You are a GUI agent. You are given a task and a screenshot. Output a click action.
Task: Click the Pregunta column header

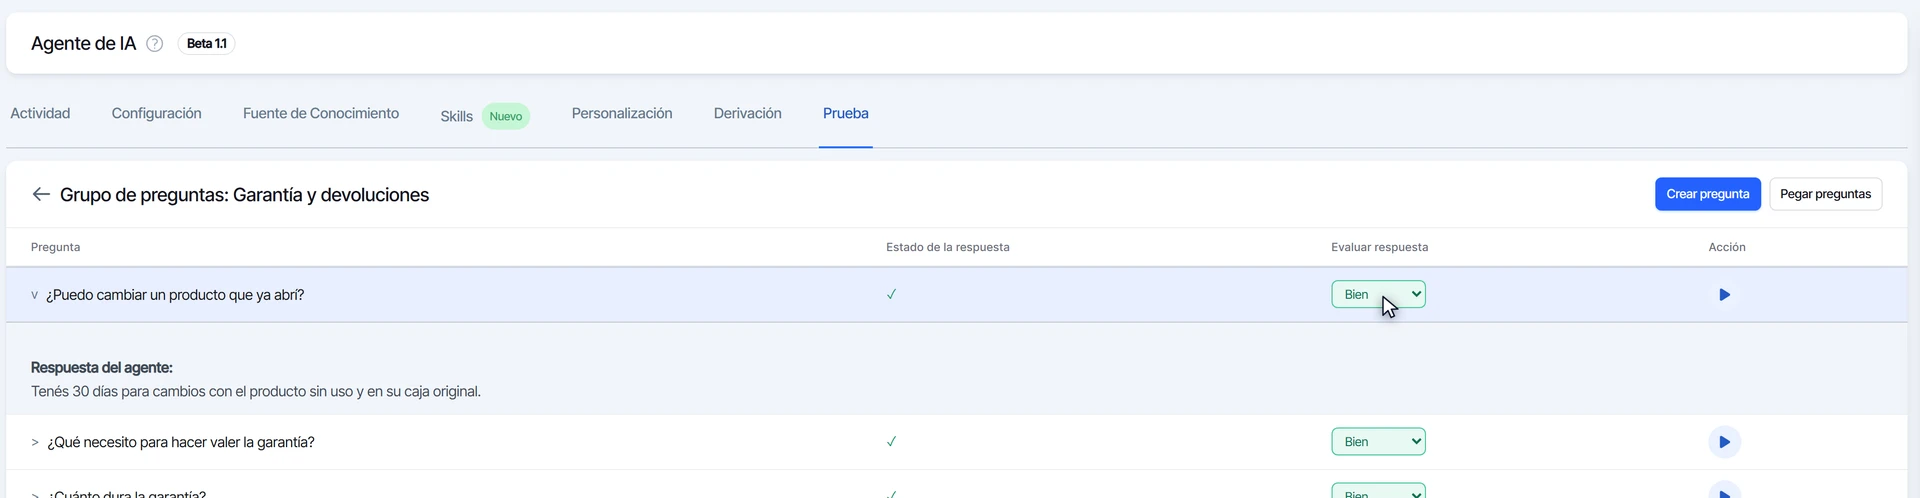55,247
